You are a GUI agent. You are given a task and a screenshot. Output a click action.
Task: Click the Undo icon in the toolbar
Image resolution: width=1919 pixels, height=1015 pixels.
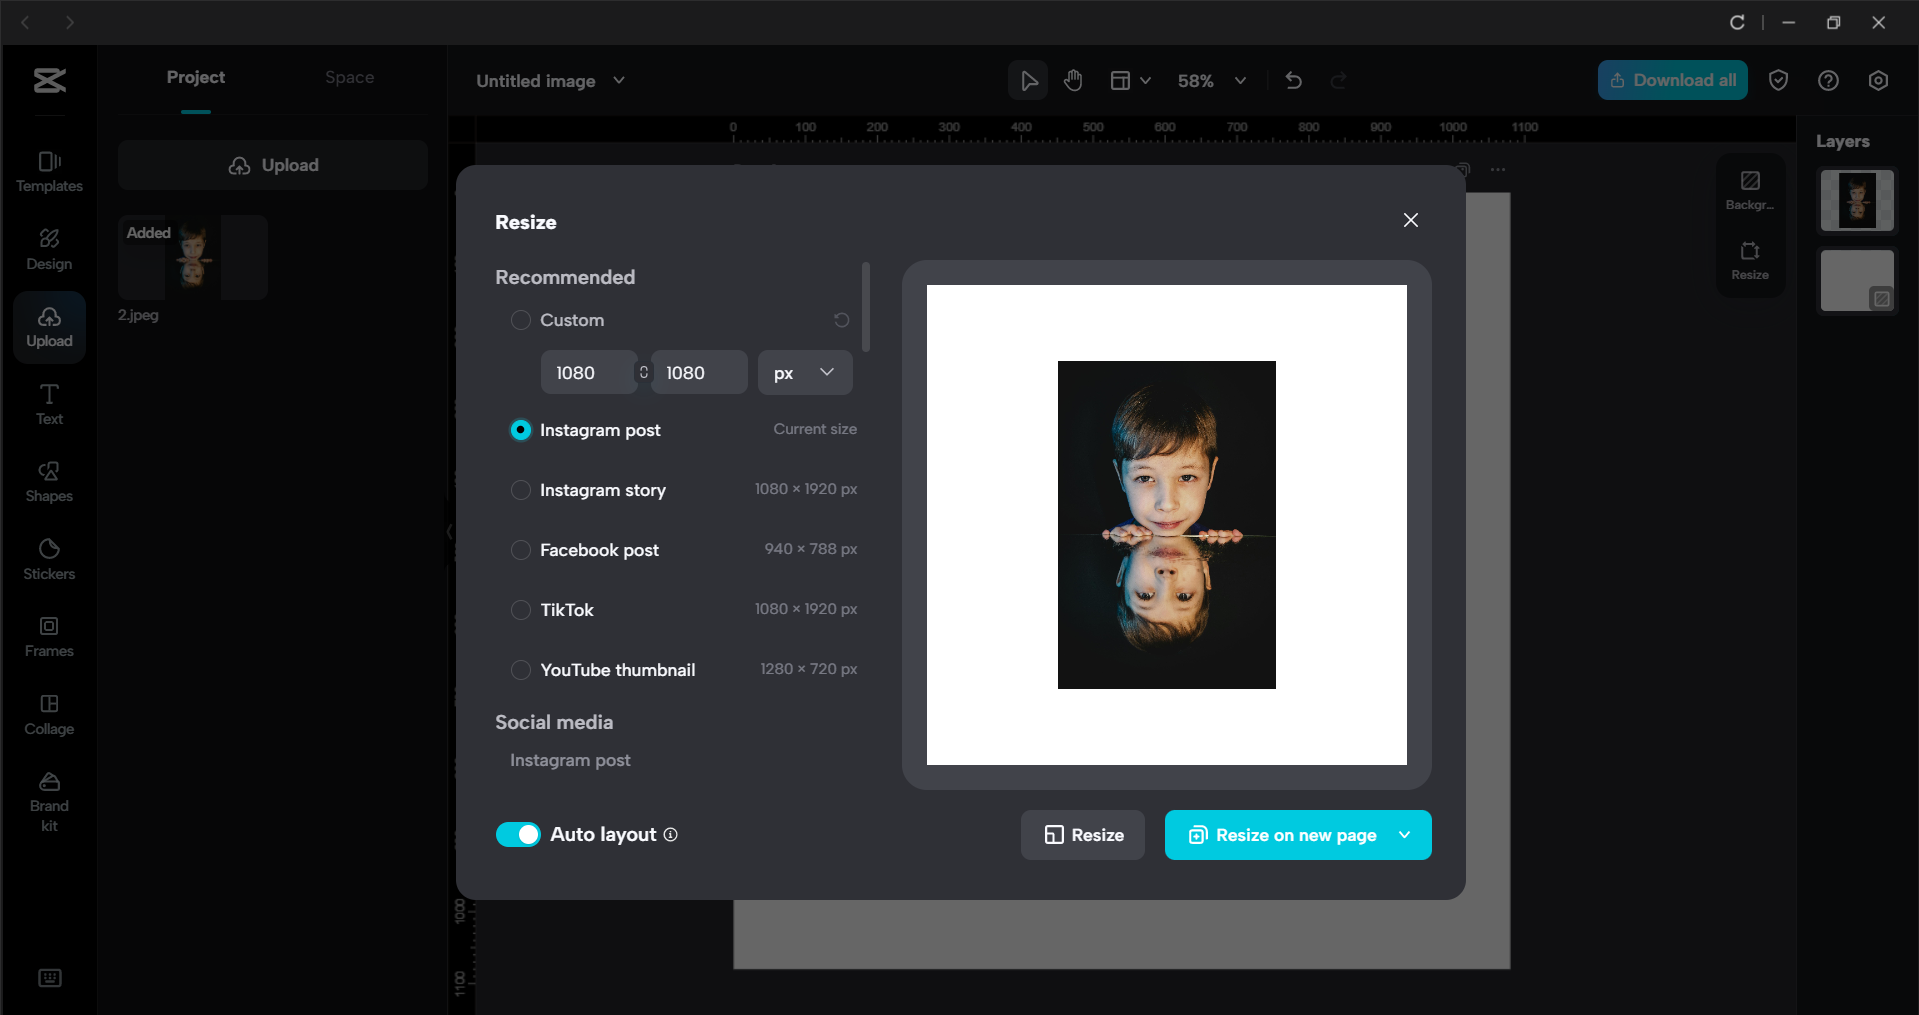point(1293,80)
